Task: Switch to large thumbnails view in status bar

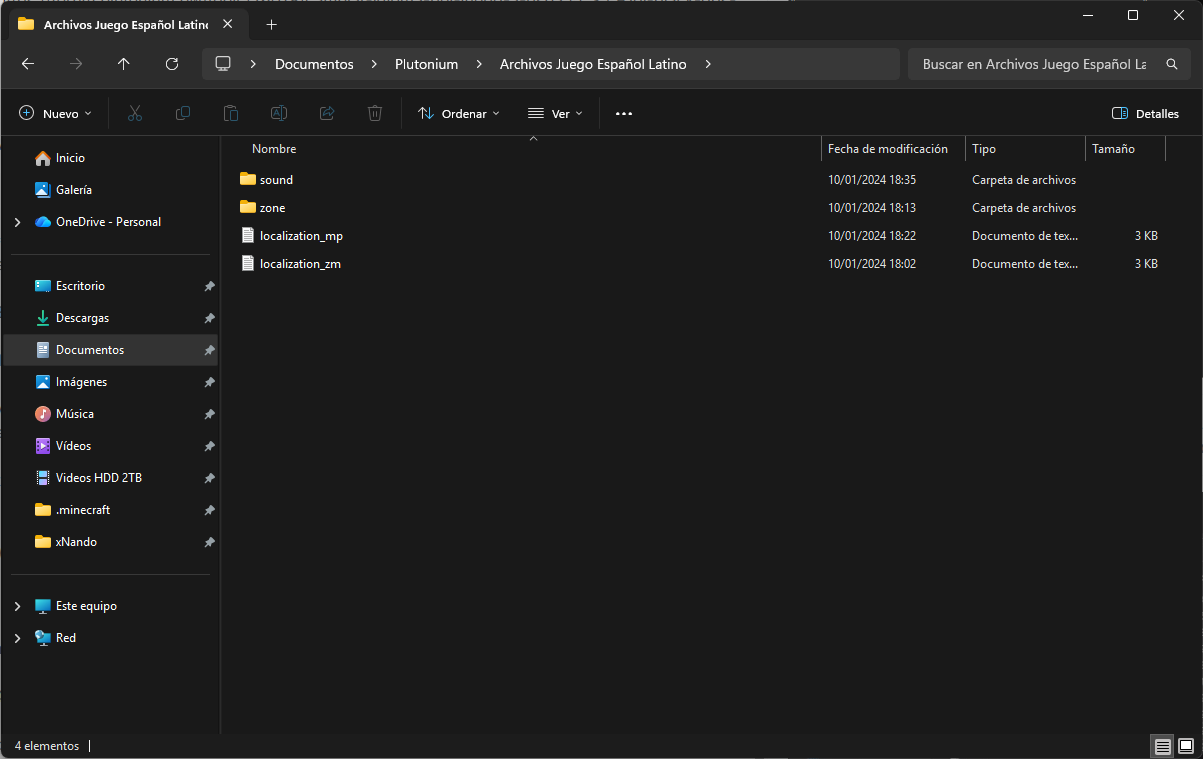Action: tap(1186, 746)
